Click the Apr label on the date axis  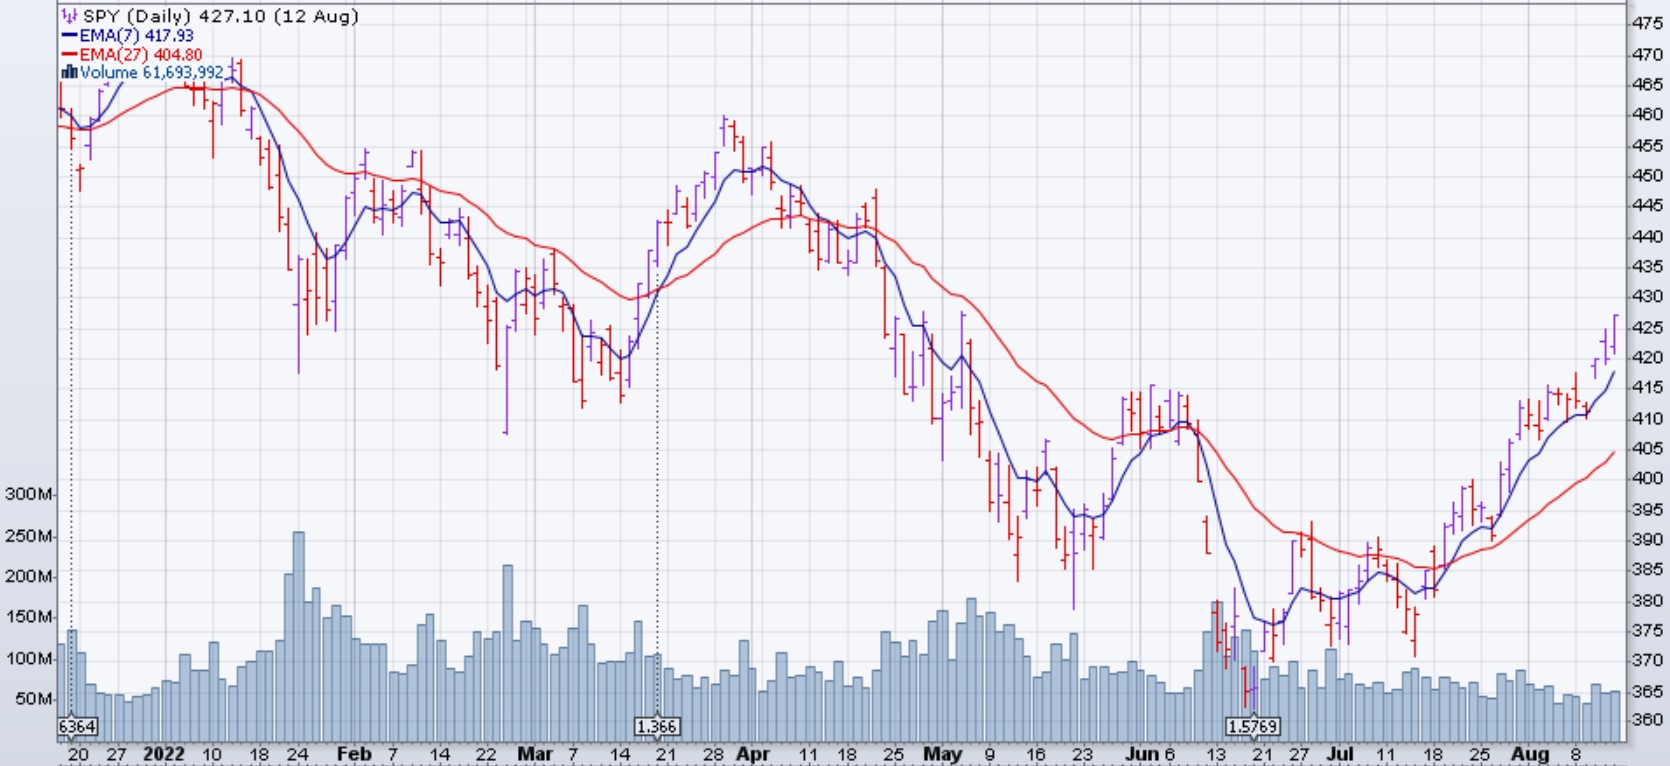tap(752, 754)
